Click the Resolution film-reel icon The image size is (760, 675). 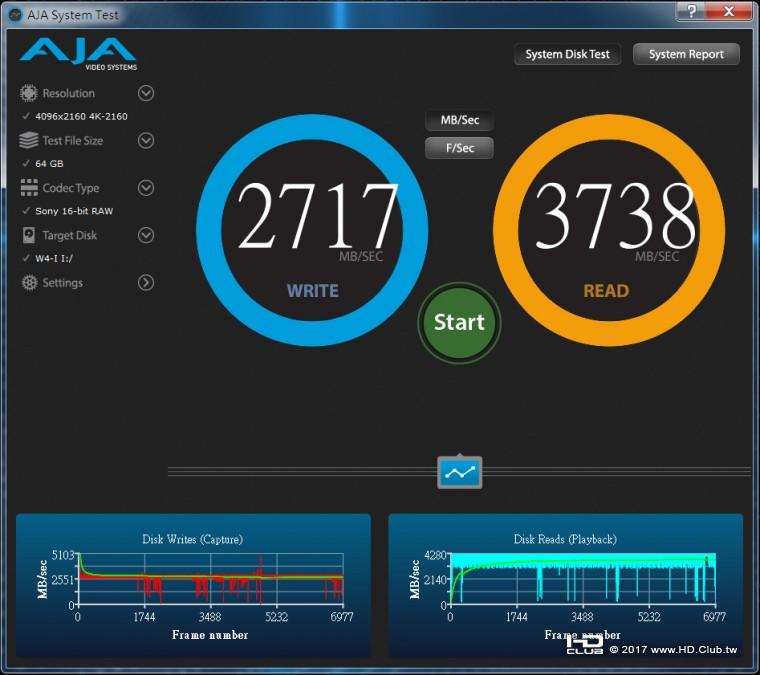click(x=28, y=93)
